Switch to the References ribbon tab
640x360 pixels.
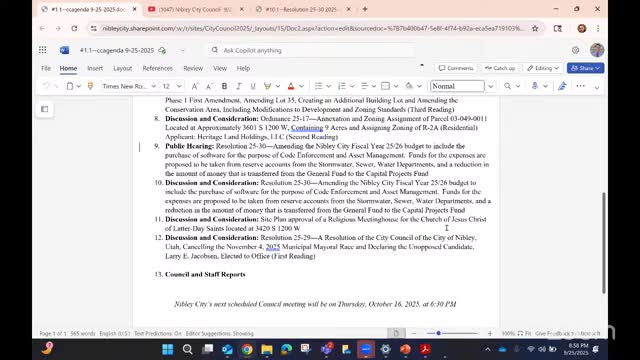(158, 68)
